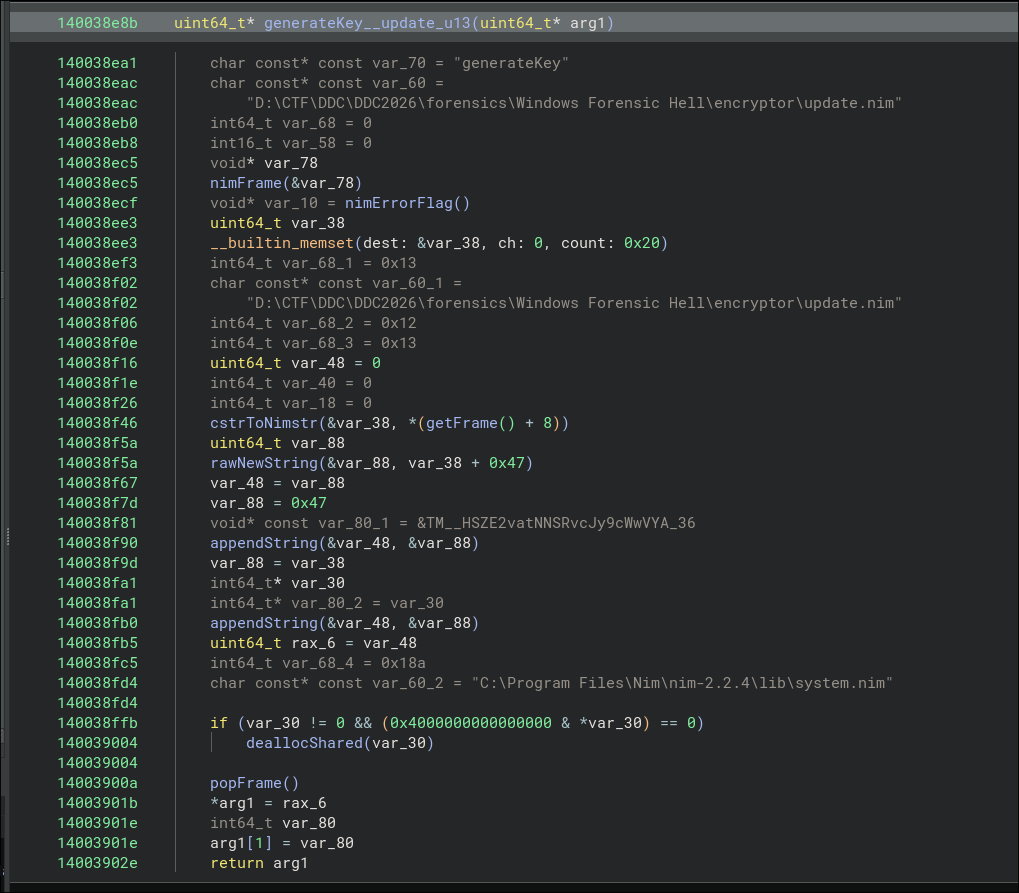The image size is (1019, 893).
Task: Follow the getFrame call
Action: tap(461, 423)
